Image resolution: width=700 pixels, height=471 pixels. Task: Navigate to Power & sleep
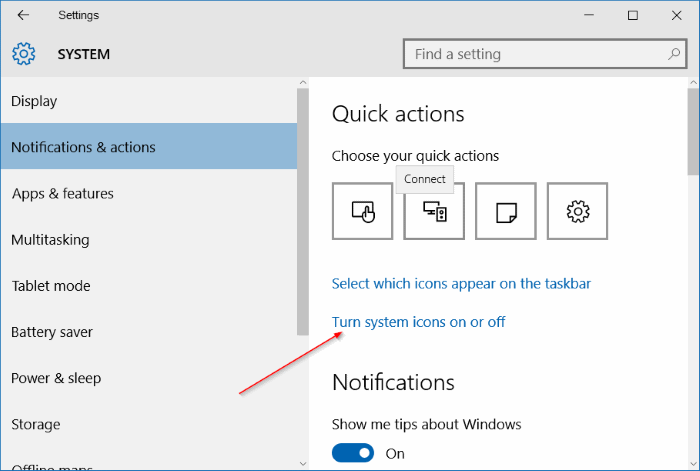(x=56, y=378)
